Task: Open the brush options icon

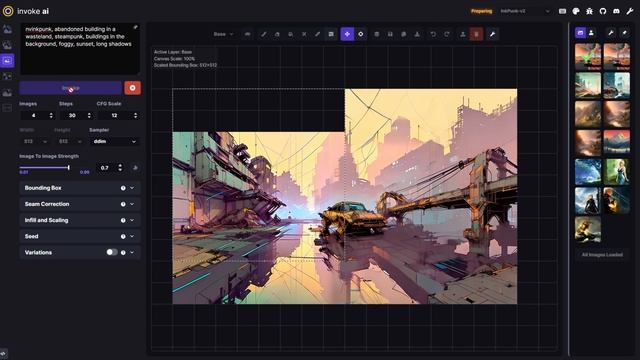Action: click(331, 34)
